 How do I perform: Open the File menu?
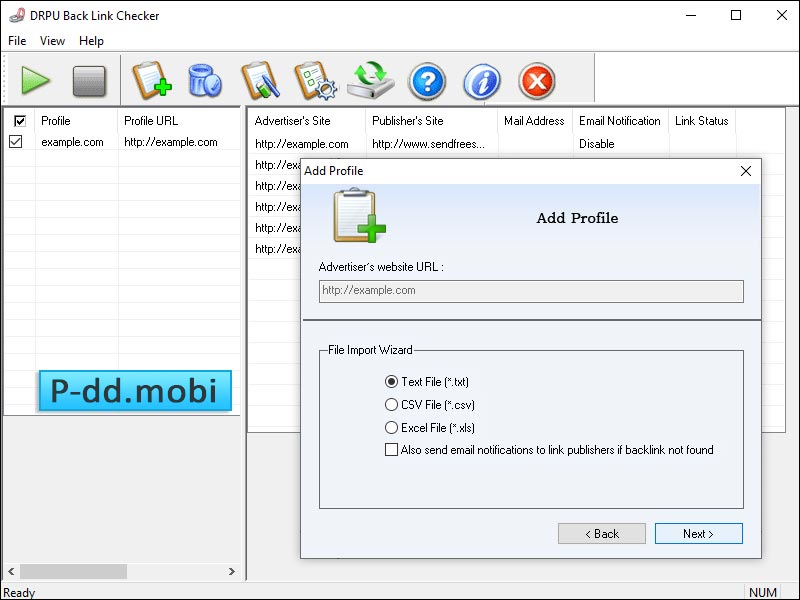tap(17, 41)
